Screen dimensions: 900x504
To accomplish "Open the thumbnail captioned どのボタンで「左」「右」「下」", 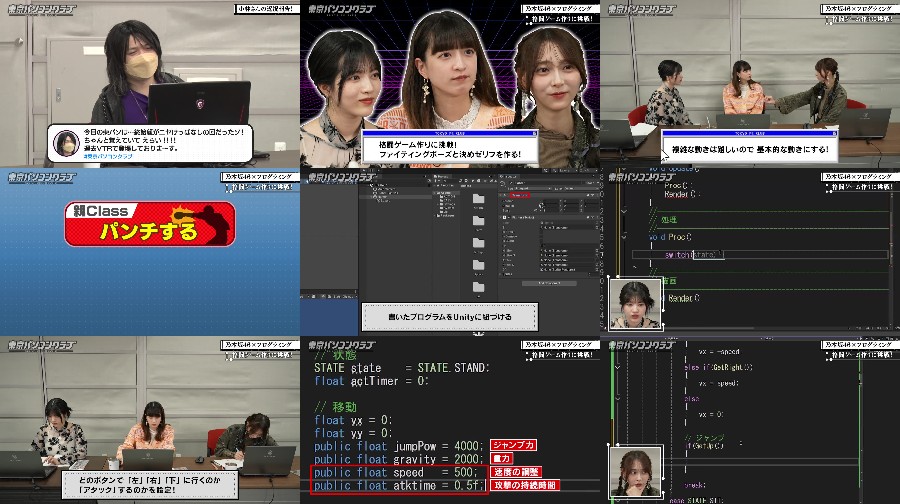I will 150,420.
